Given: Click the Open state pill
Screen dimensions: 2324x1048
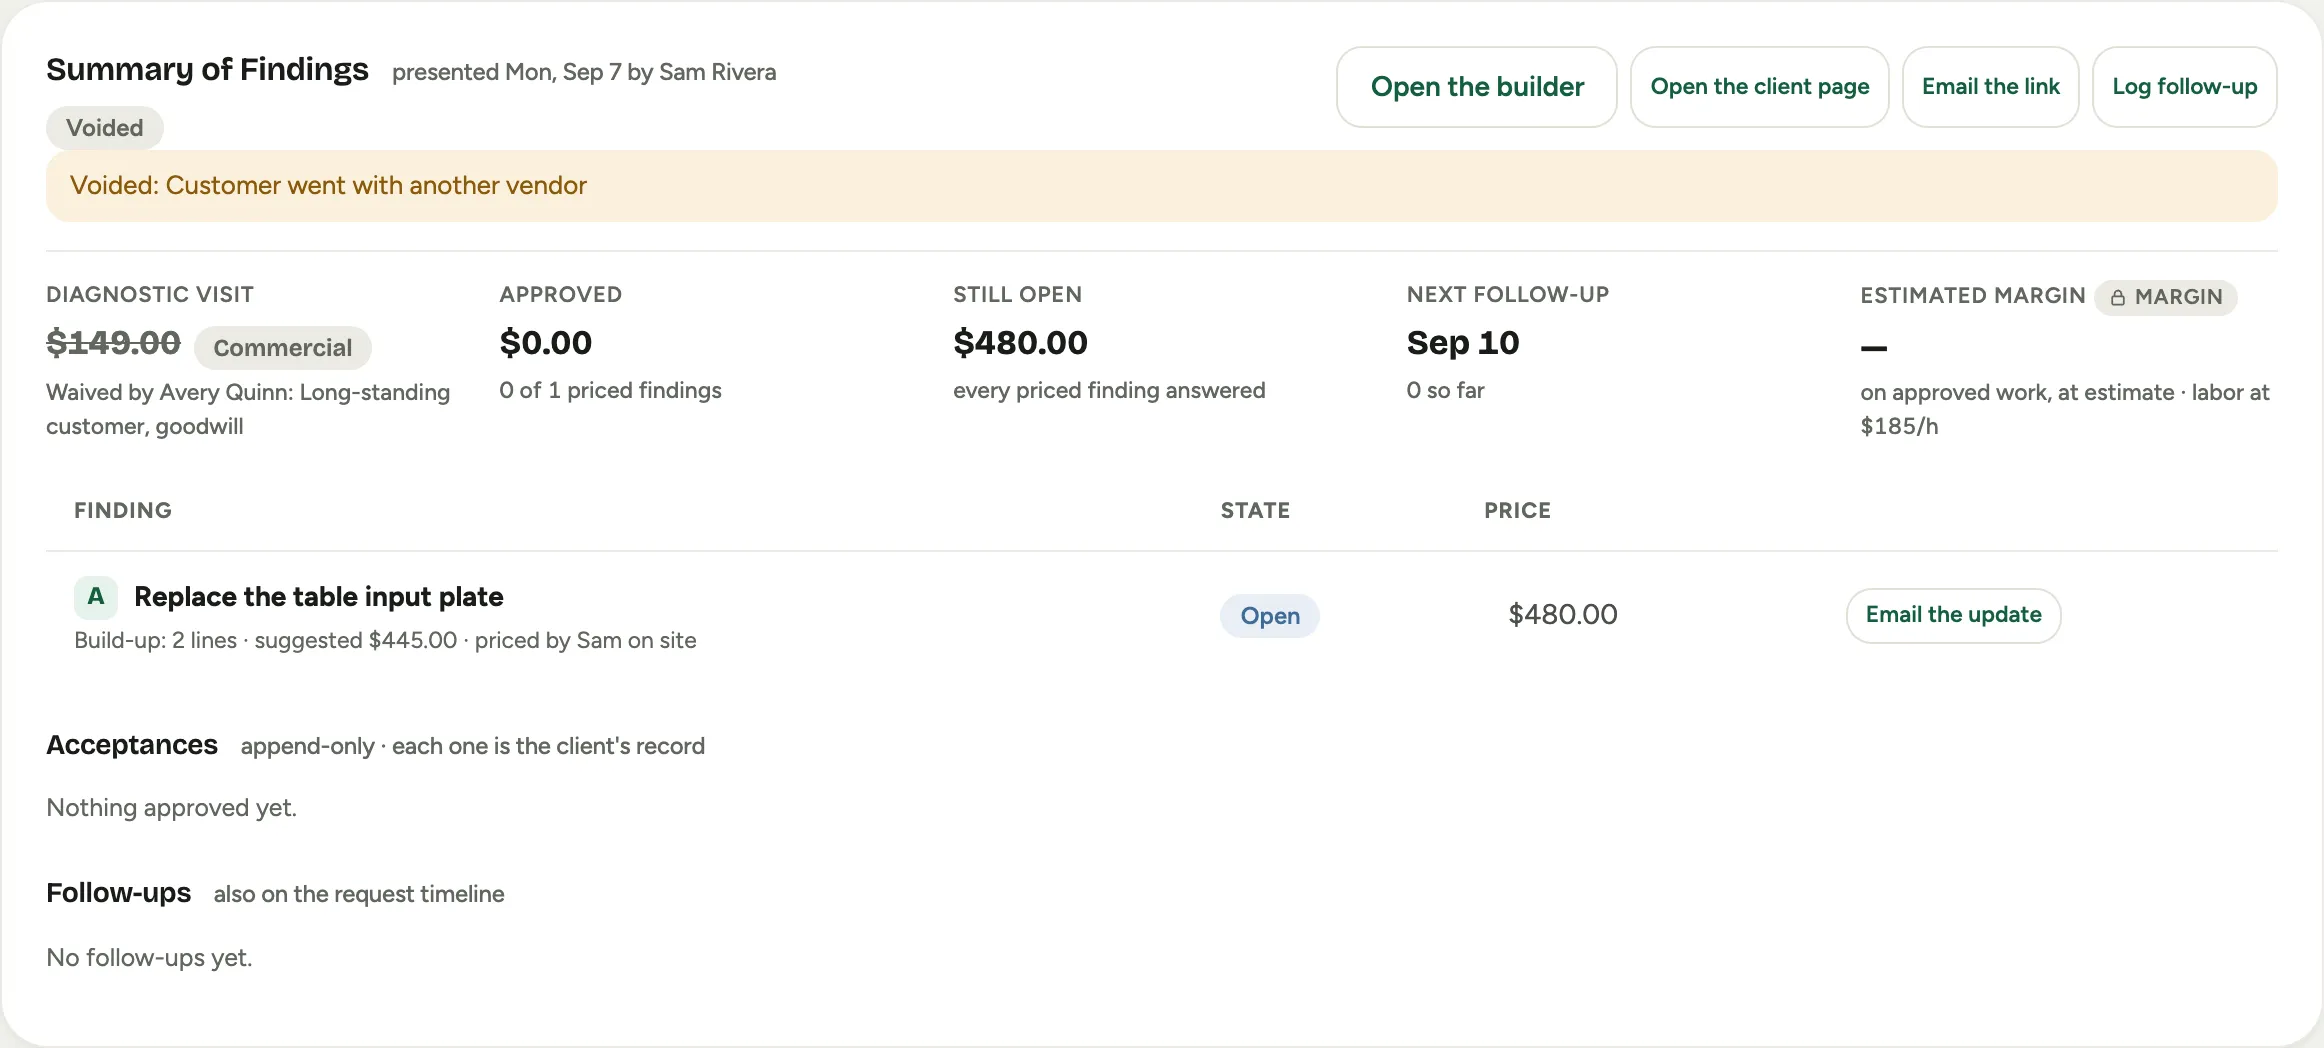Looking at the screenshot, I should 1270,616.
